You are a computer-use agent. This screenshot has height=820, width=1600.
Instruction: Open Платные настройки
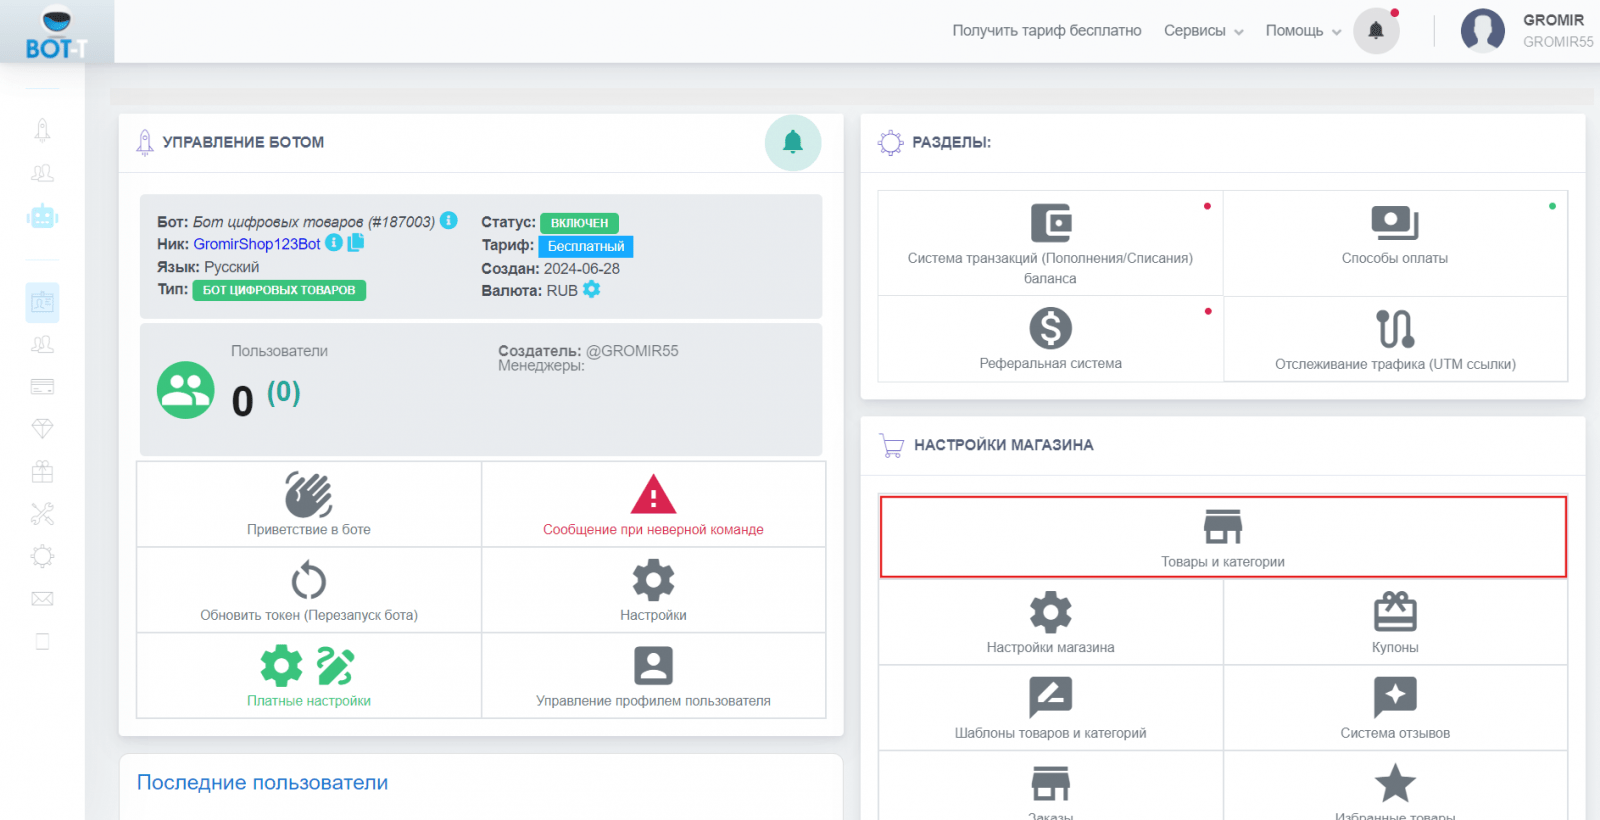(309, 676)
